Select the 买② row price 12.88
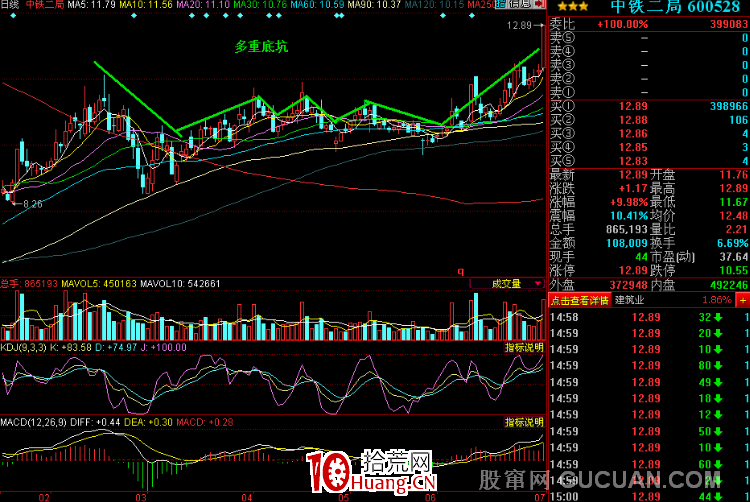Image resolution: width=750 pixels, height=502 pixels. [x=633, y=120]
